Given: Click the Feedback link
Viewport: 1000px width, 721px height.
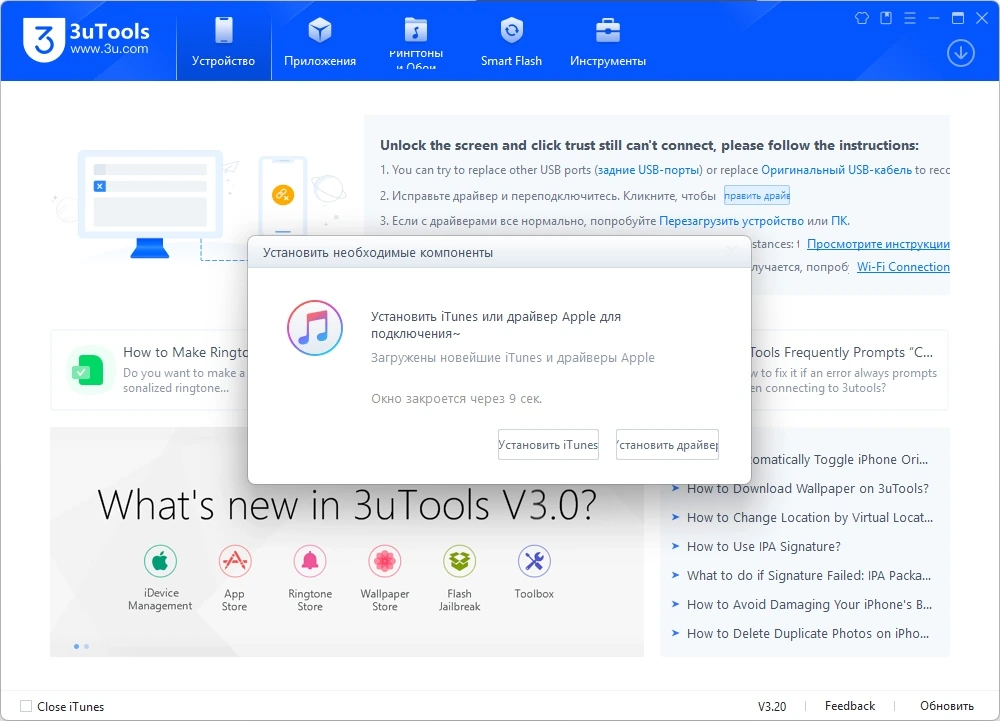Looking at the screenshot, I should click(849, 706).
